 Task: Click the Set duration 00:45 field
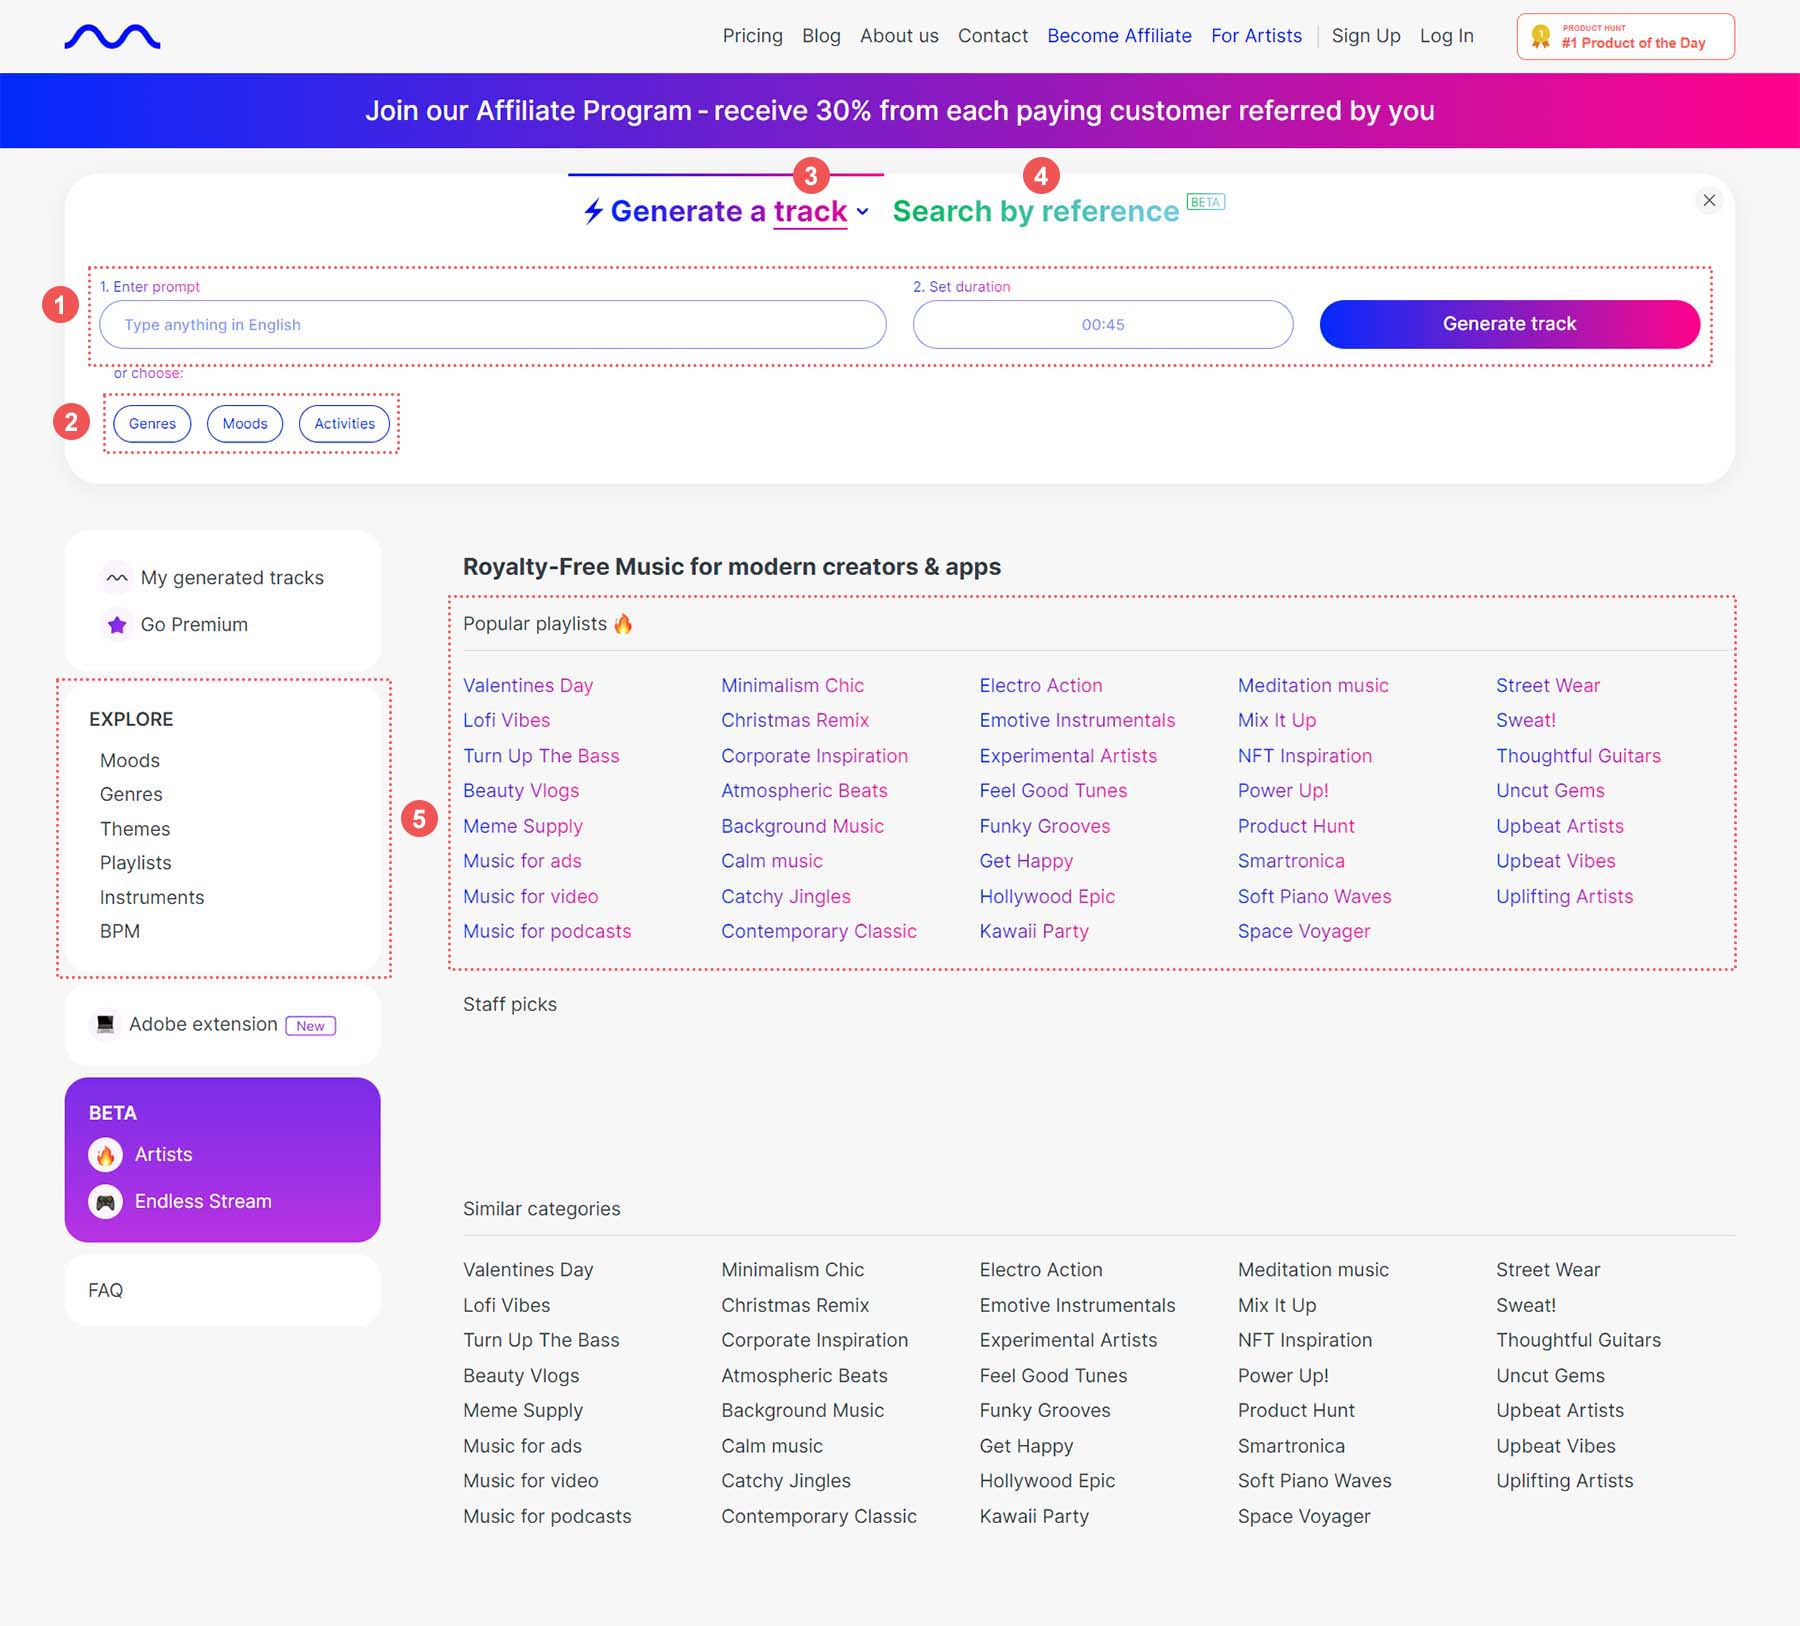tap(1102, 325)
